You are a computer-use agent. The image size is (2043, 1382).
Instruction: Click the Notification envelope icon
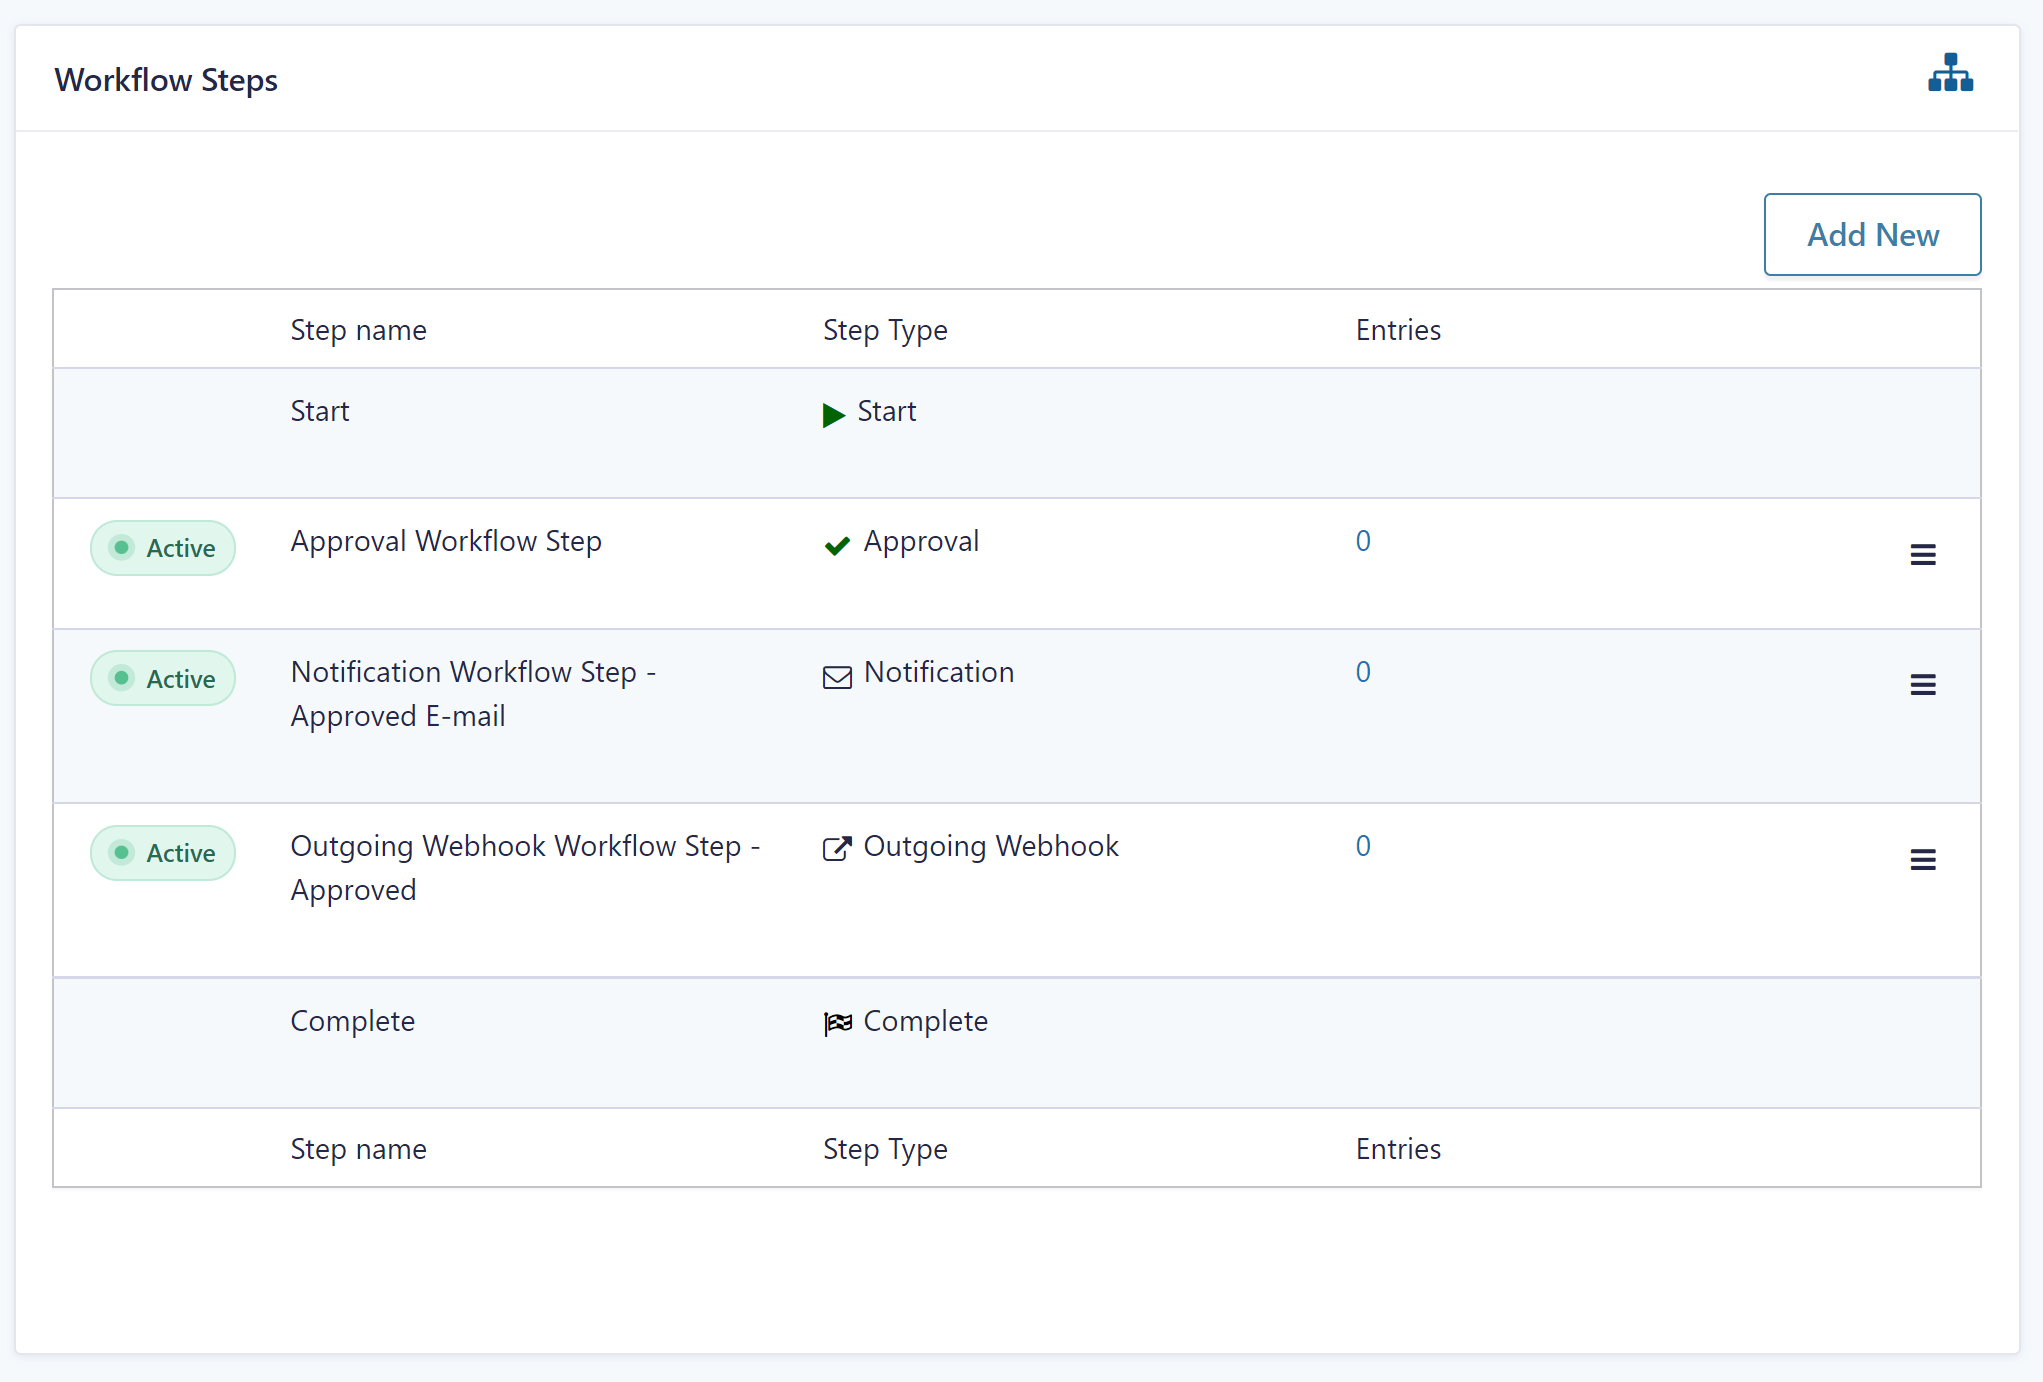(x=837, y=677)
